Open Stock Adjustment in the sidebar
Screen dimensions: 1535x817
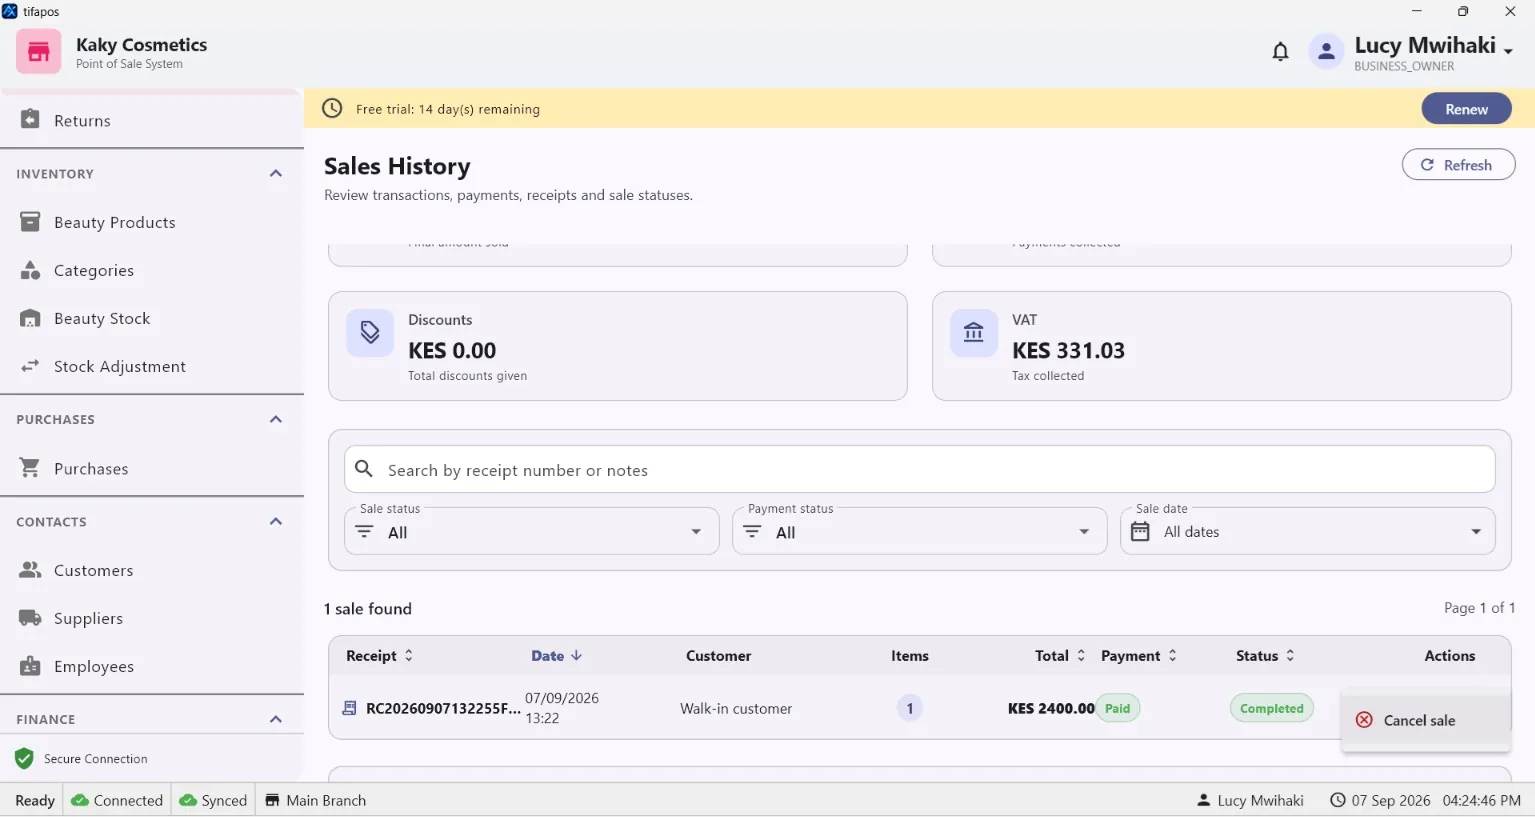tap(152, 366)
